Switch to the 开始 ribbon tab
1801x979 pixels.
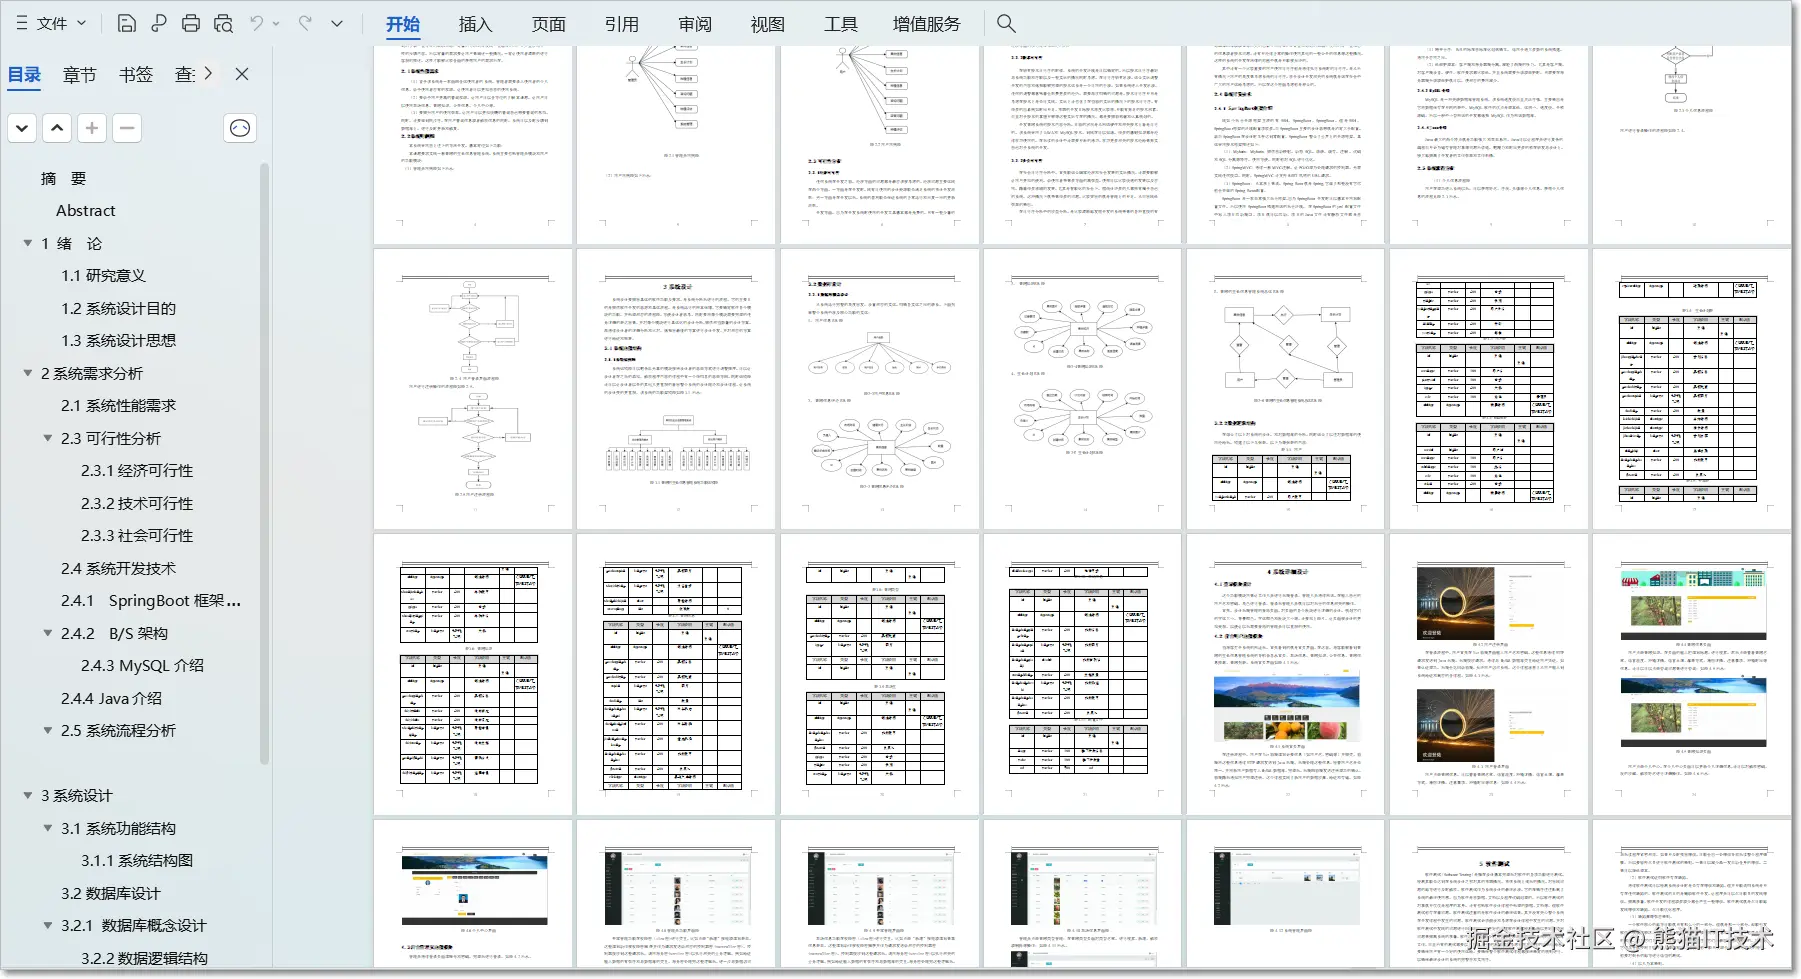pos(403,24)
